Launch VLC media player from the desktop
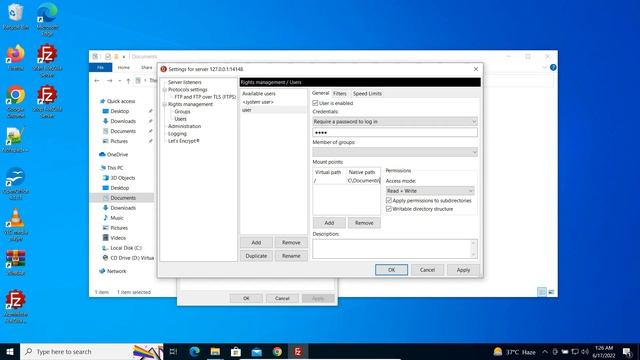The height and width of the screenshot is (360, 640). click(16, 224)
